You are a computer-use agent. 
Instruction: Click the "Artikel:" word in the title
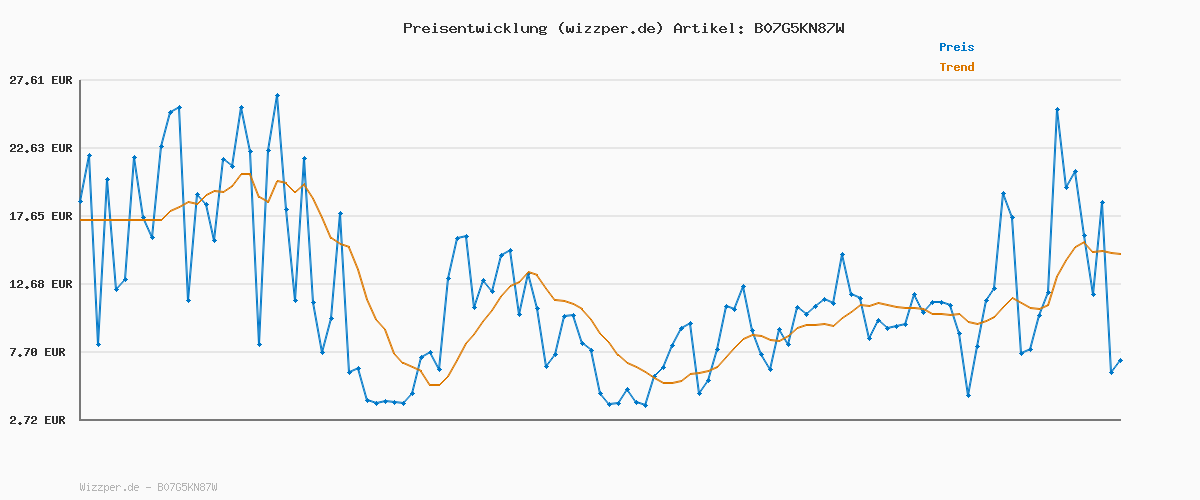pos(708,28)
